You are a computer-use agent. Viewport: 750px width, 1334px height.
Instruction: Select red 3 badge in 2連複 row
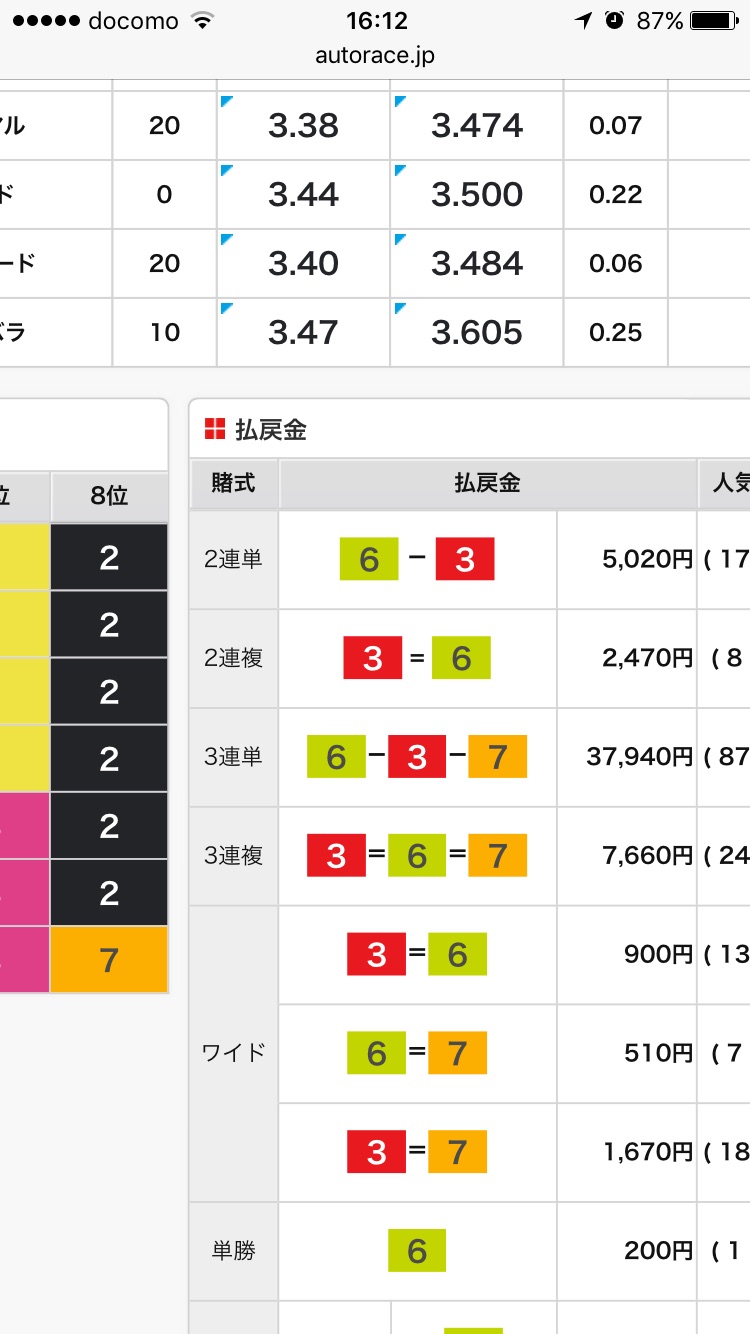[x=373, y=658]
